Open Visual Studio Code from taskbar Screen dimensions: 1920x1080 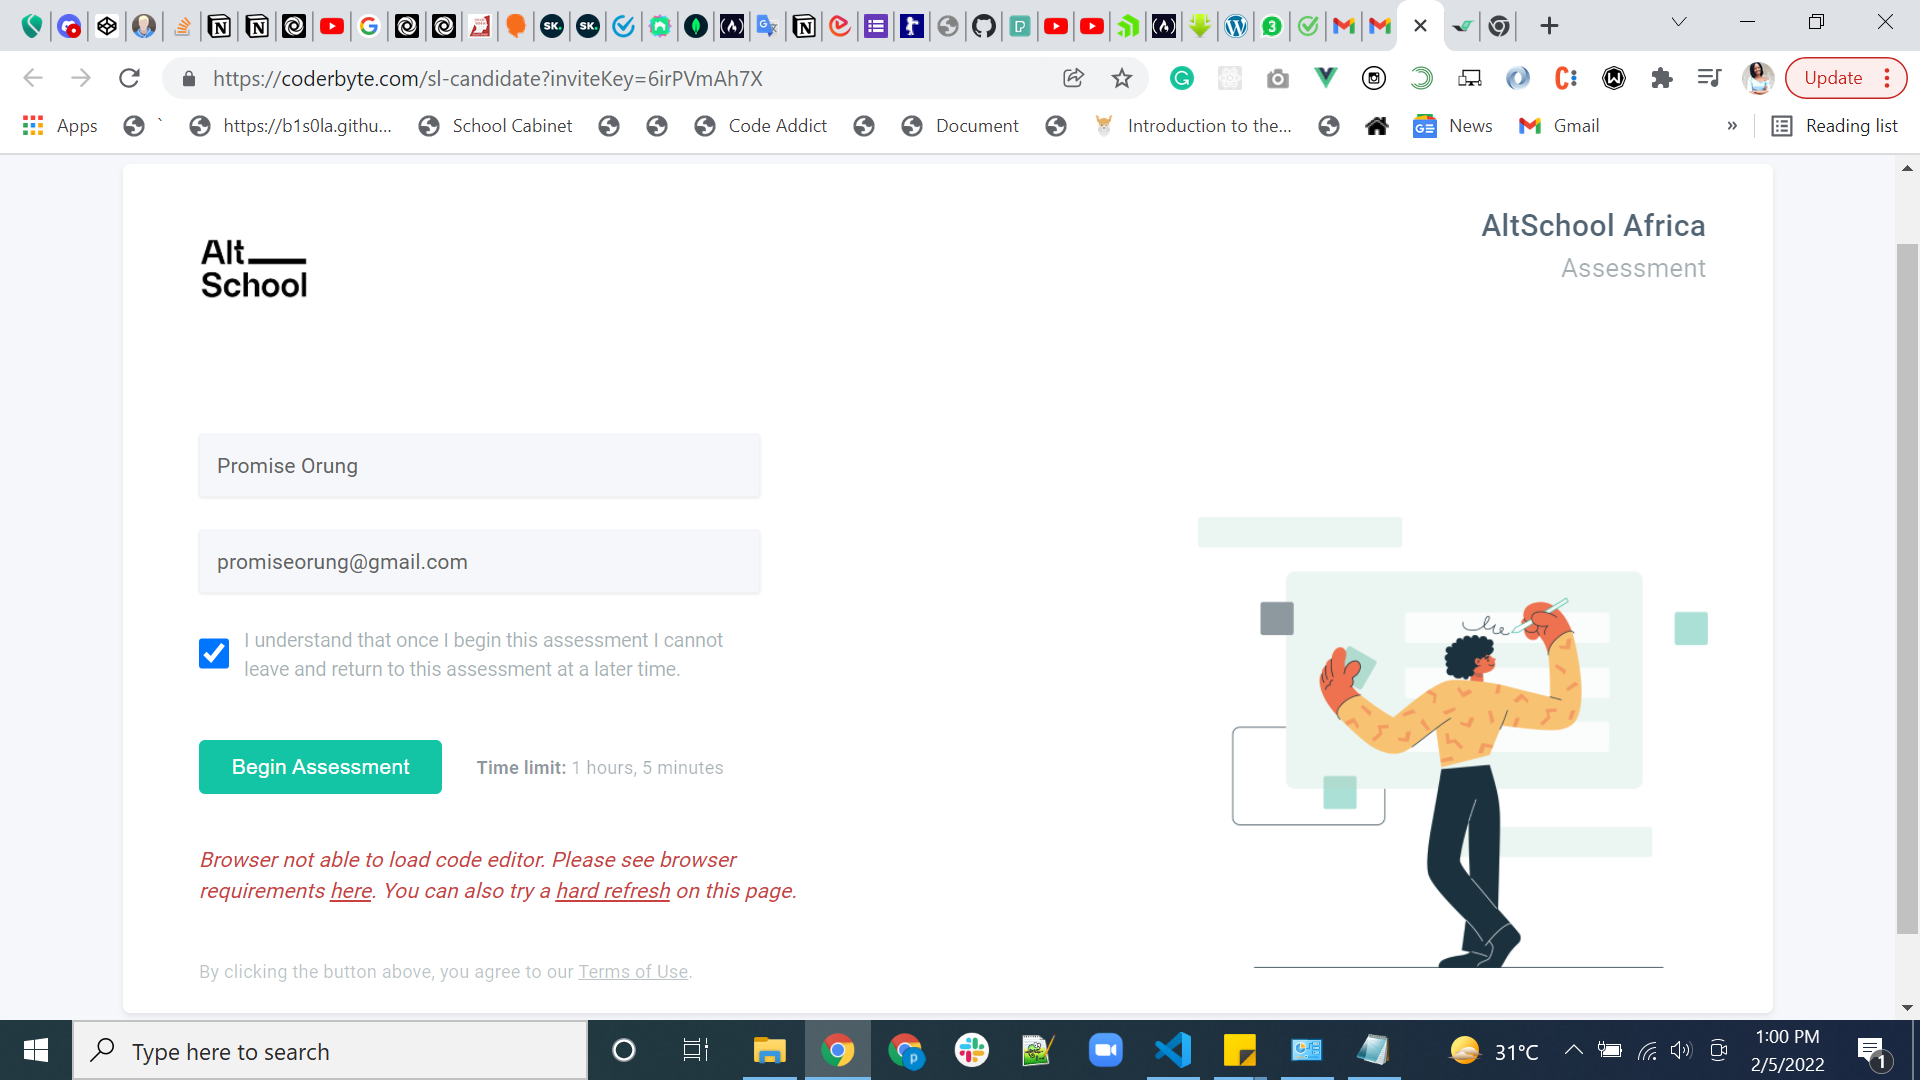tap(1173, 1050)
